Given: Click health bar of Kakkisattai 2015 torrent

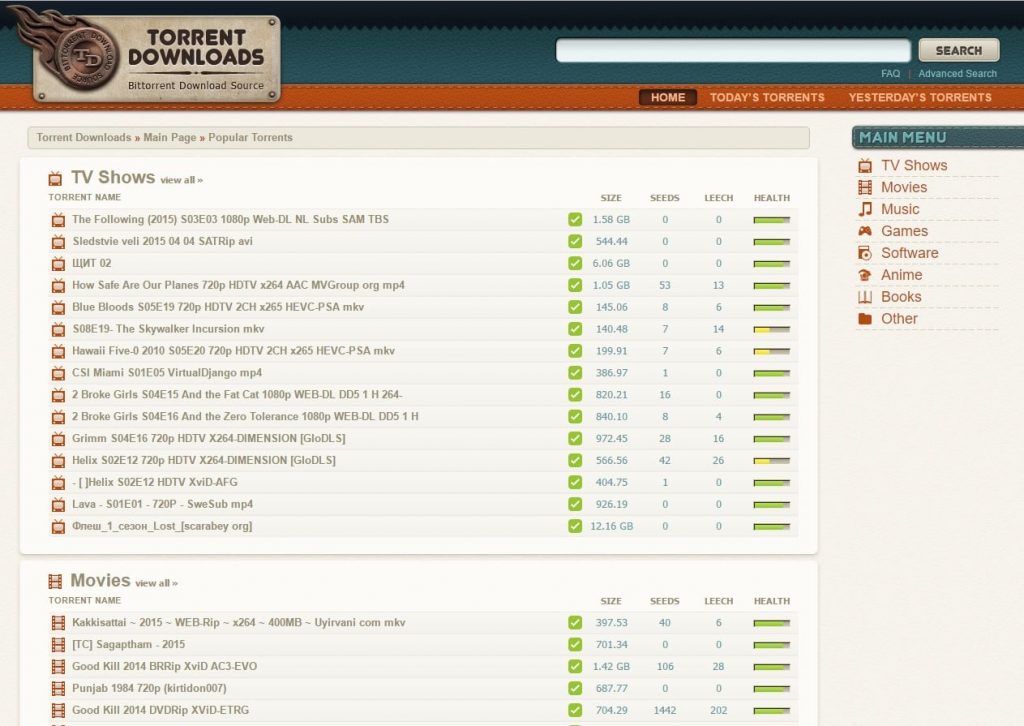Looking at the screenshot, I should pos(771,623).
